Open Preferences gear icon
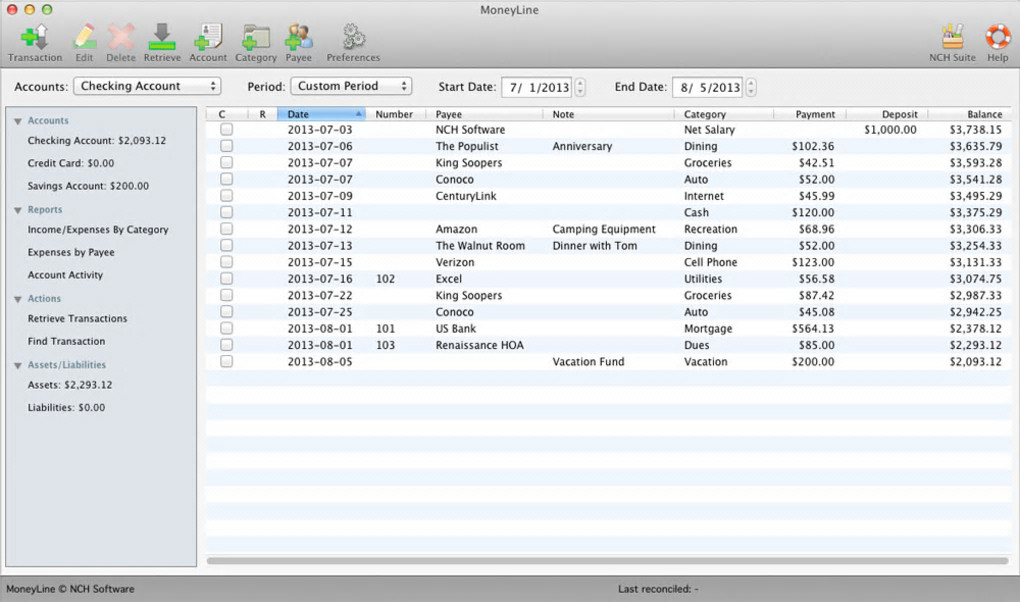 click(x=353, y=38)
